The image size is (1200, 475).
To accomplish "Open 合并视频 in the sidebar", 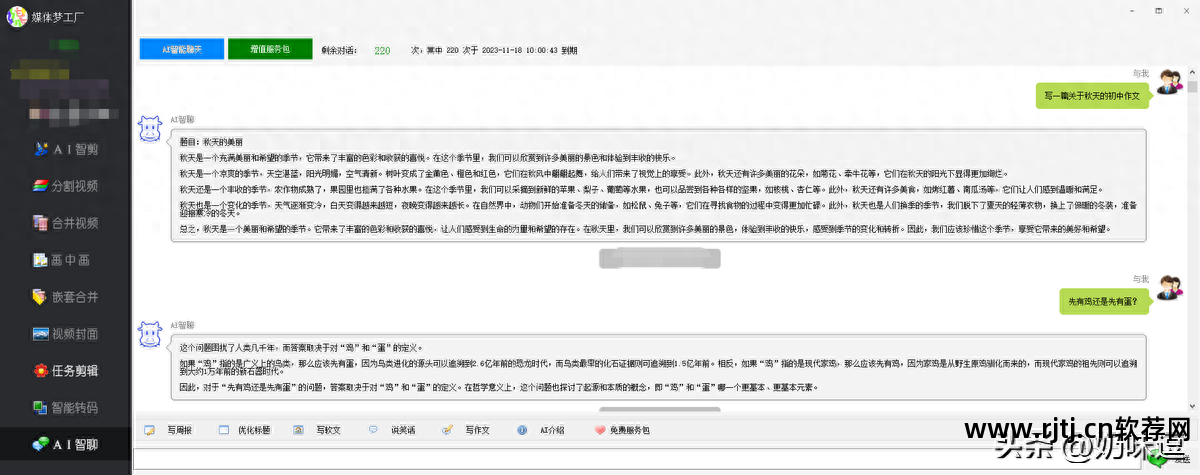I will (x=65, y=222).
